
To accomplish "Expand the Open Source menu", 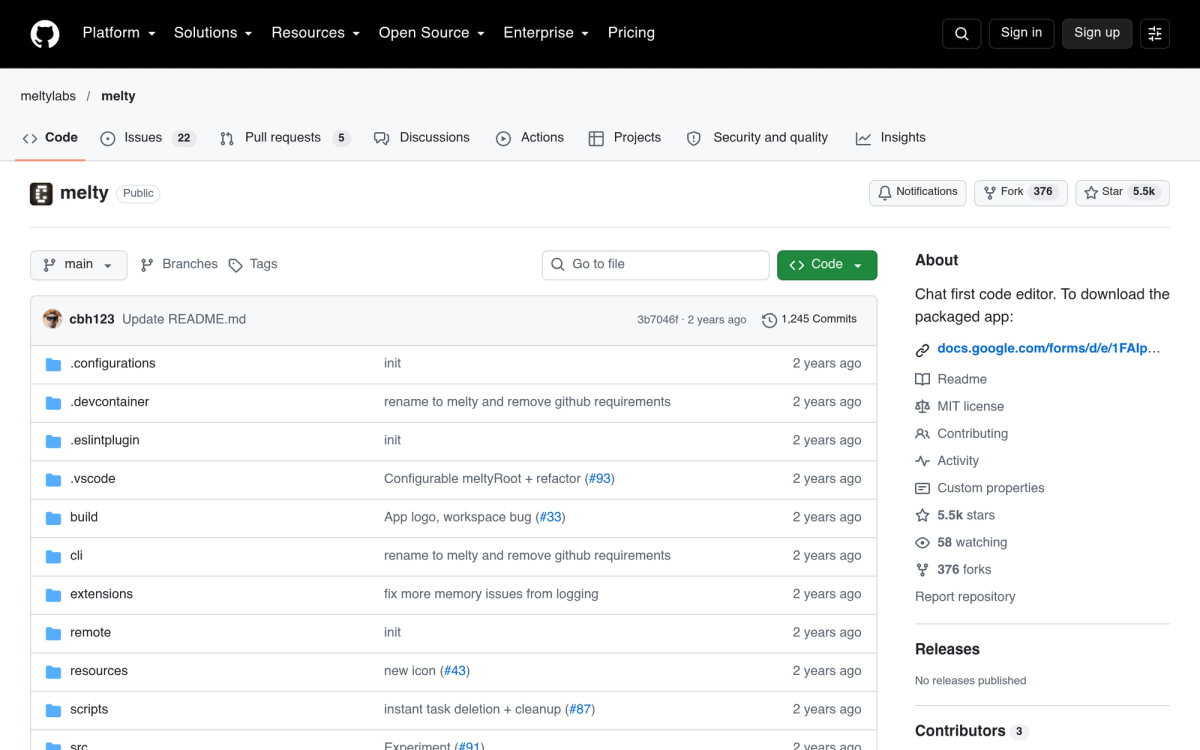I will pos(431,33).
